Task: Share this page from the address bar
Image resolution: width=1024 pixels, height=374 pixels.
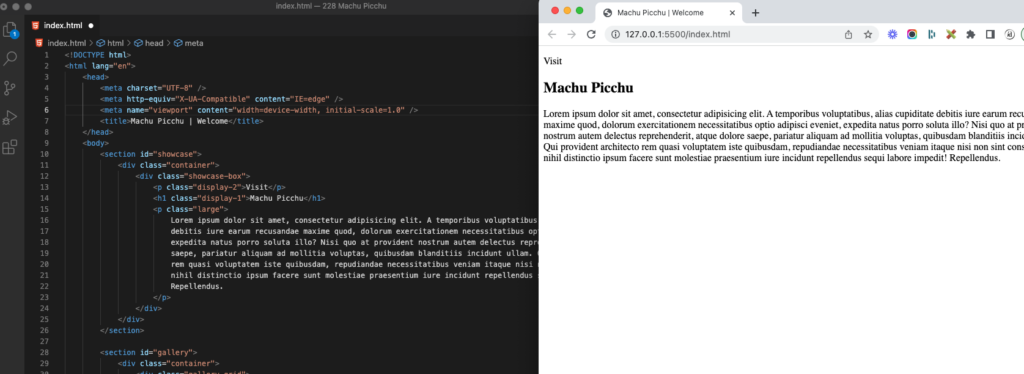Action: pyautogui.click(x=848, y=35)
